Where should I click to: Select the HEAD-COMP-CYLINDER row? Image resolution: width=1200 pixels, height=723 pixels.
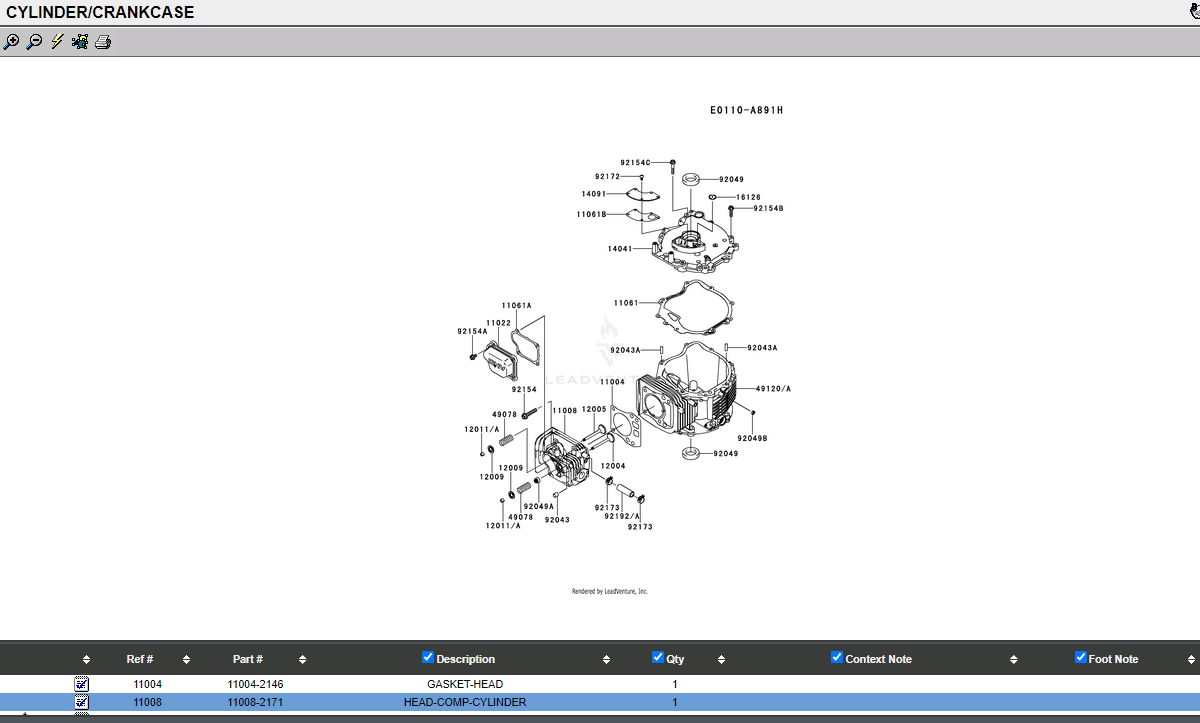pyautogui.click(x=600, y=702)
